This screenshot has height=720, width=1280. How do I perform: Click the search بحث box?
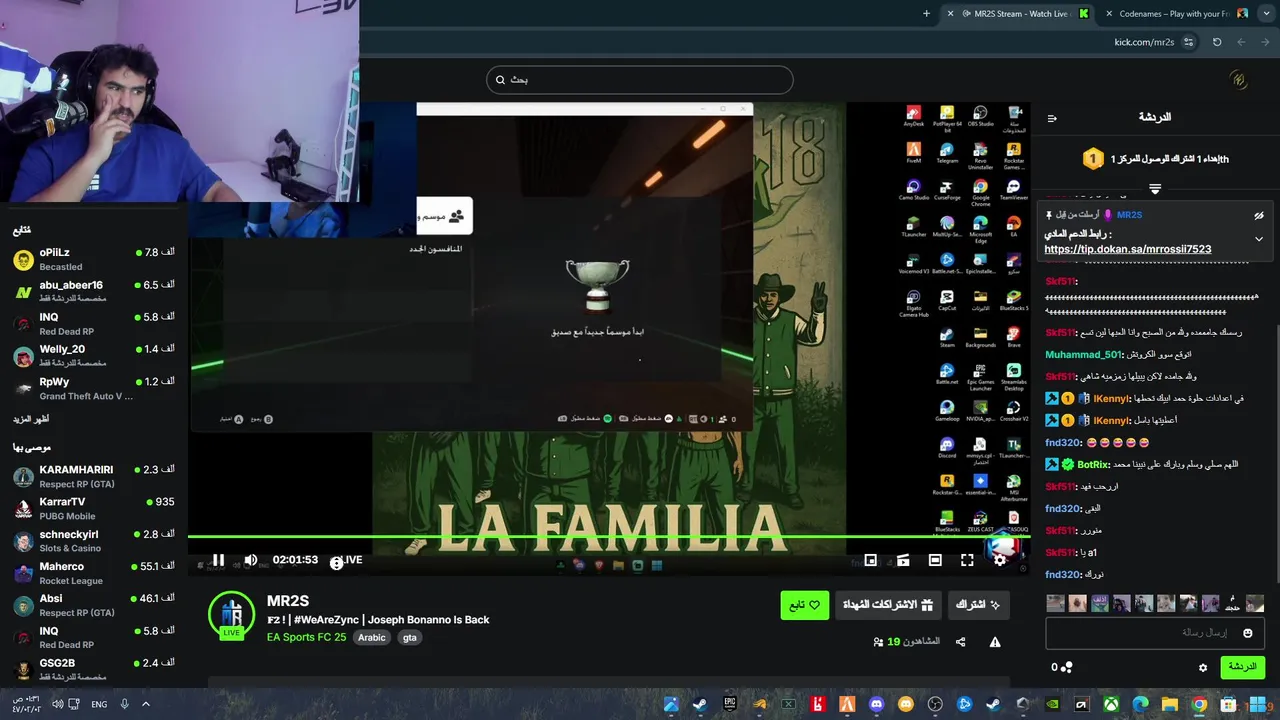pos(640,80)
